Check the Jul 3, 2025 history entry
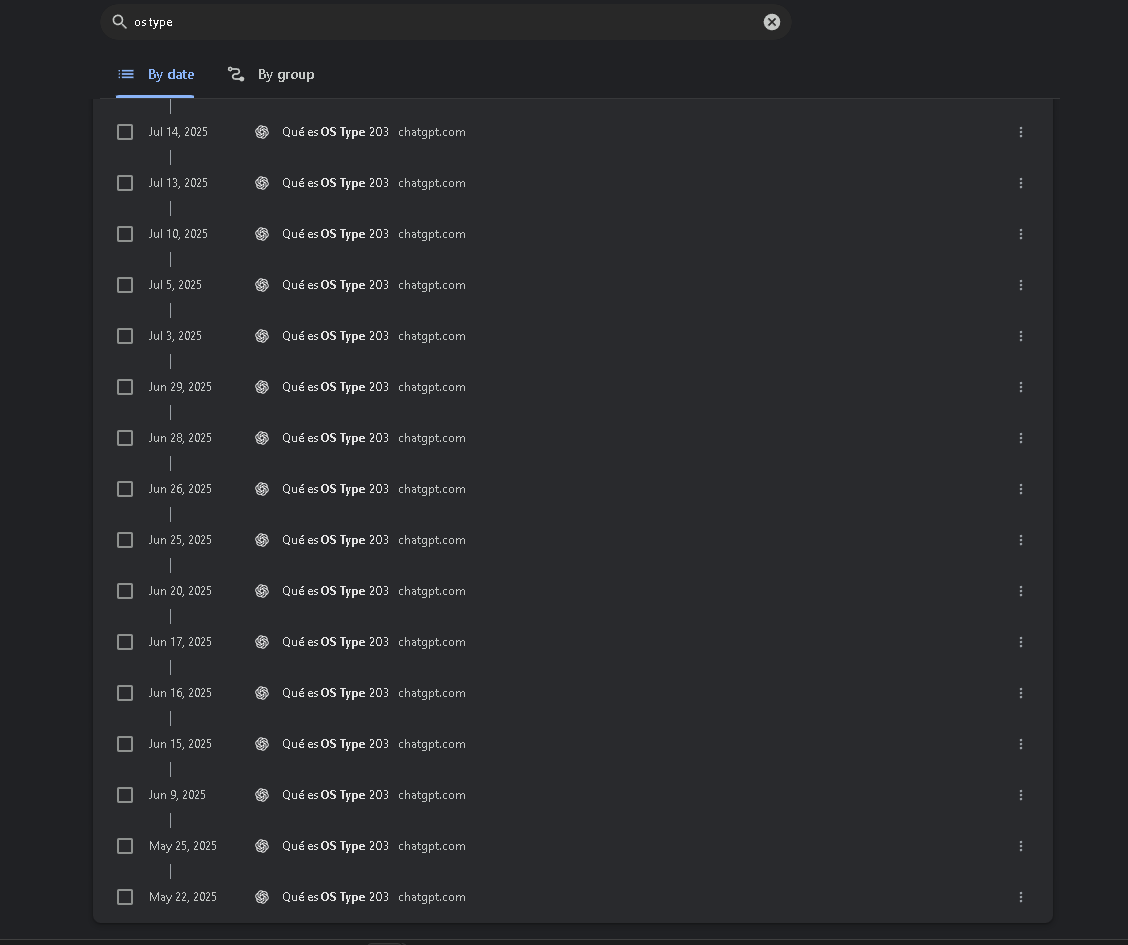Image resolution: width=1128 pixels, height=945 pixels. pyautogui.click(x=125, y=336)
